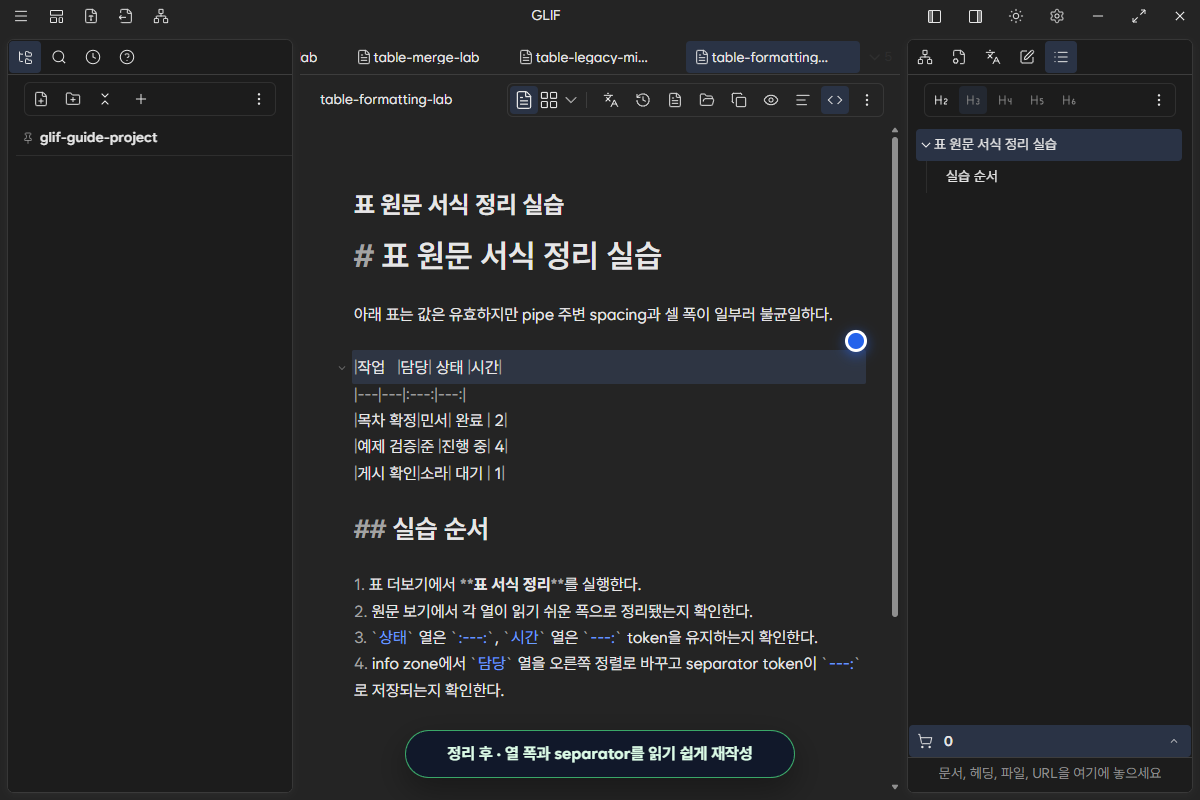Switch to the table-legacy-mi... tab
The width and height of the screenshot is (1200, 800).
pyautogui.click(x=586, y=57)
